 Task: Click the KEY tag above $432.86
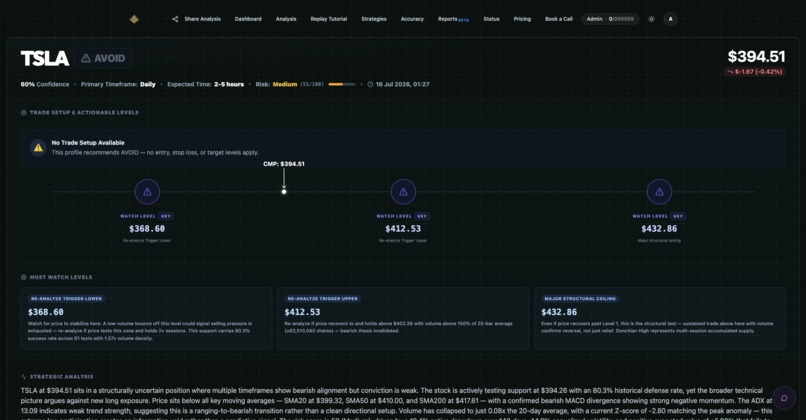678,216
